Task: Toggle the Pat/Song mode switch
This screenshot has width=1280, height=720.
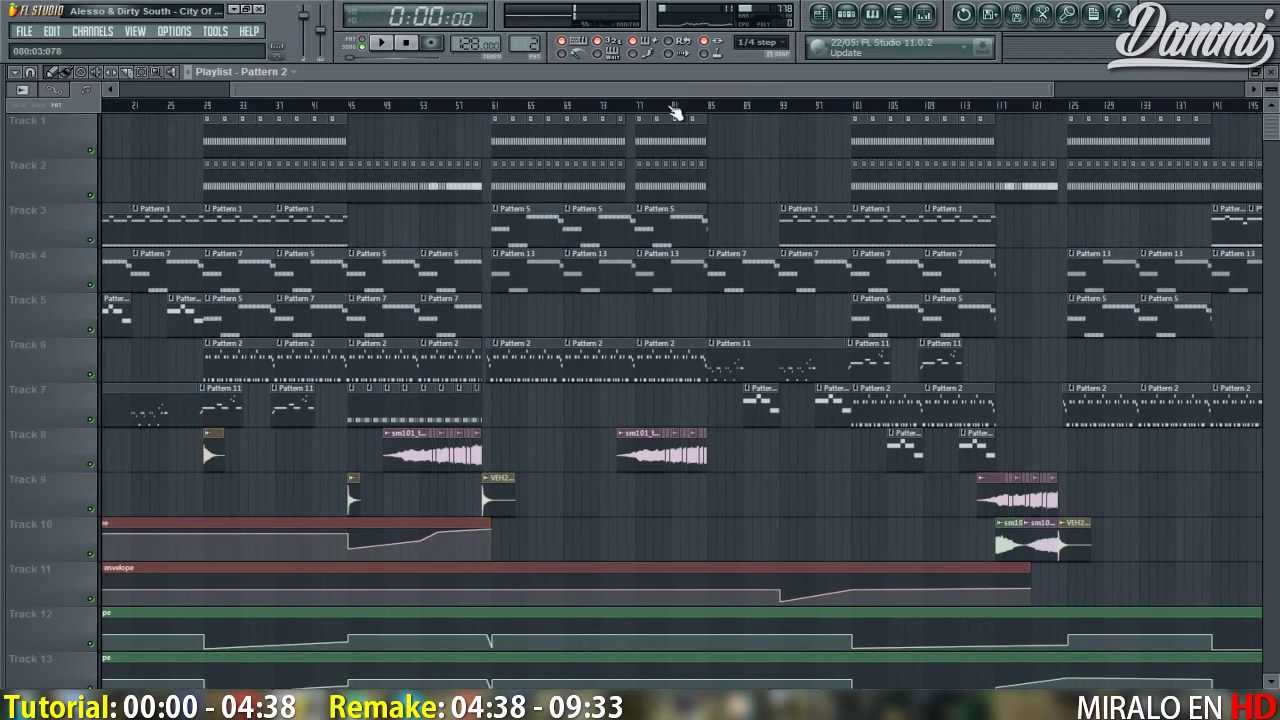Action: click(x=362, y=42)
